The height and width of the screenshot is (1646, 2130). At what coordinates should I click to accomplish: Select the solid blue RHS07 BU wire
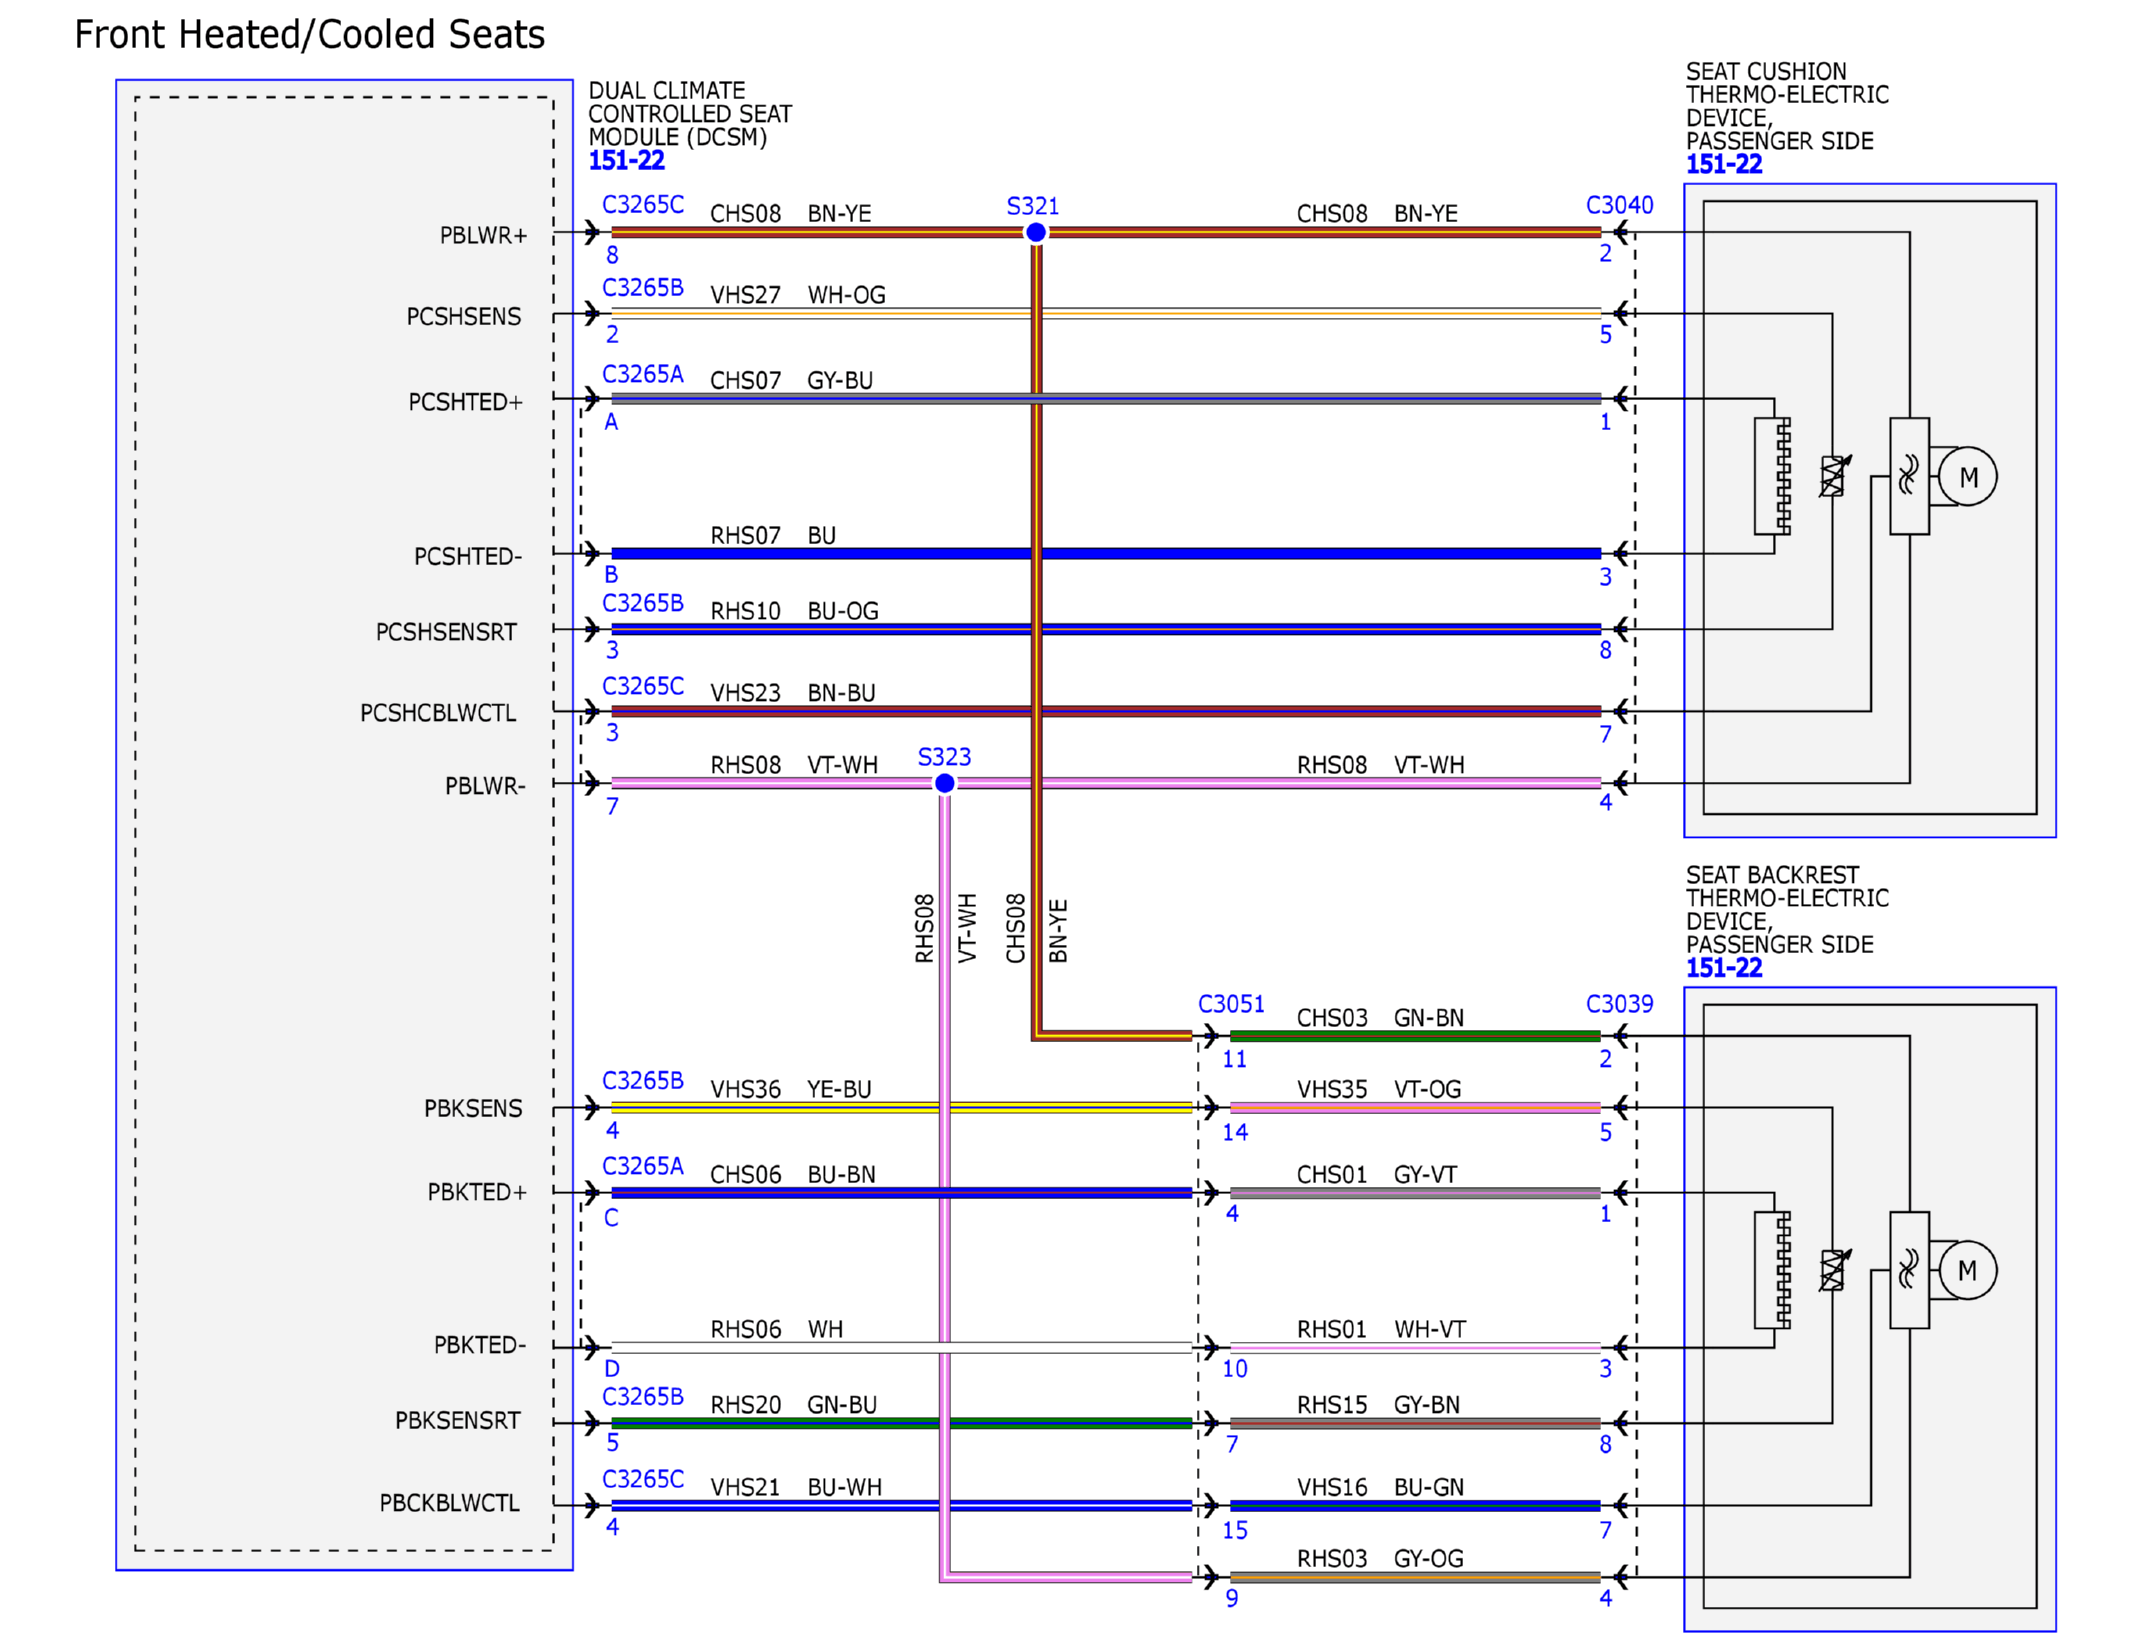click(x=1105, y=553)
